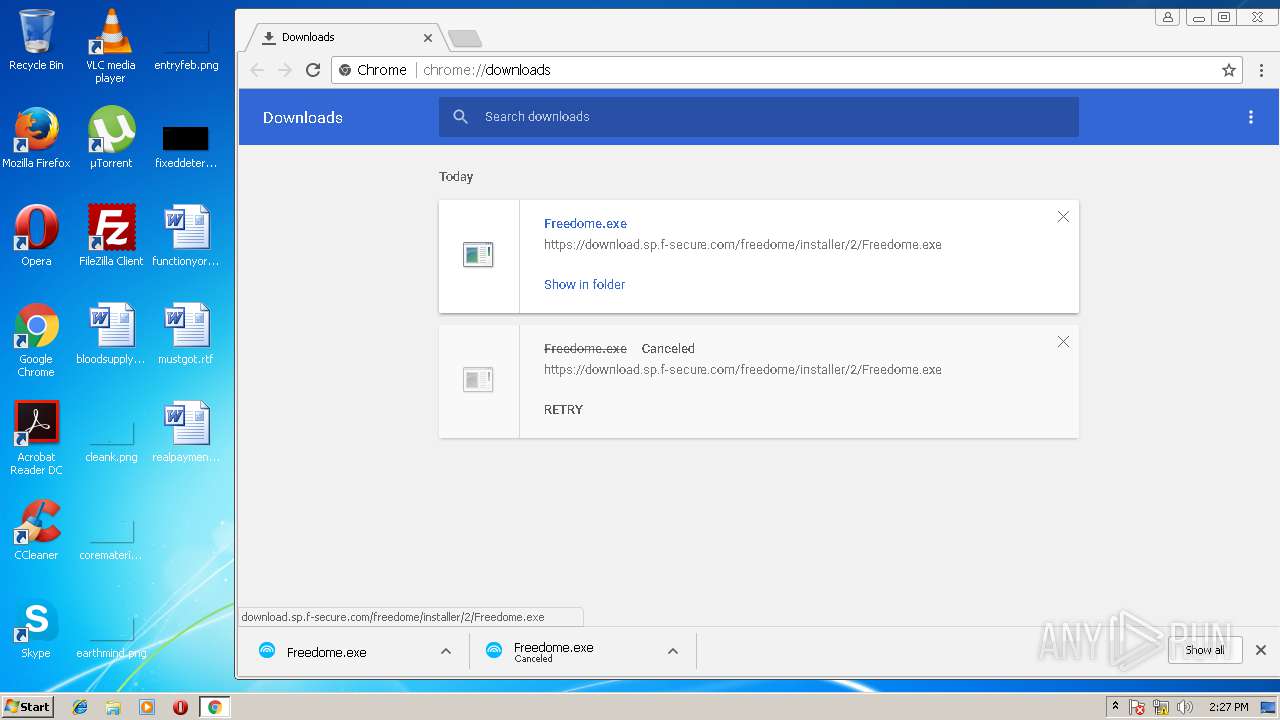The width and height of the screenshot is (1280, 720).
Task: Select the earthmind.png file
Action: [110, 634]
